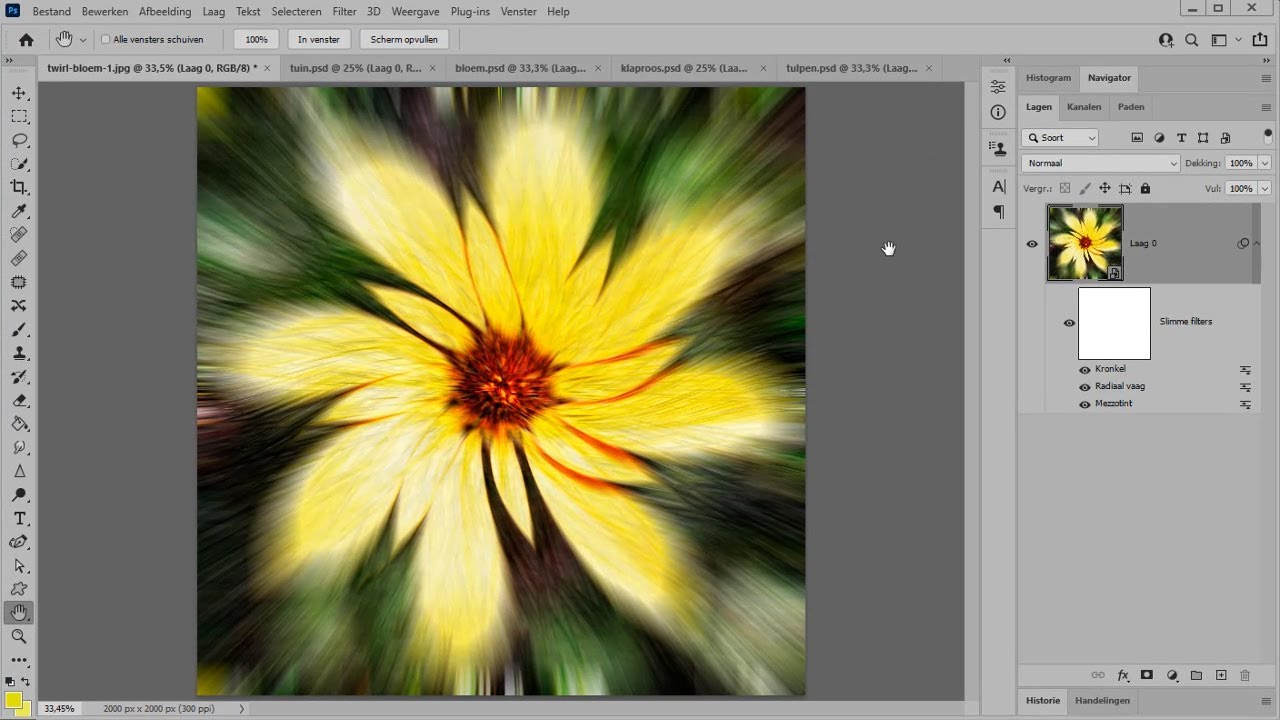
Task: Edit Kronkel filter blending options
Action: click(1246, 370)
